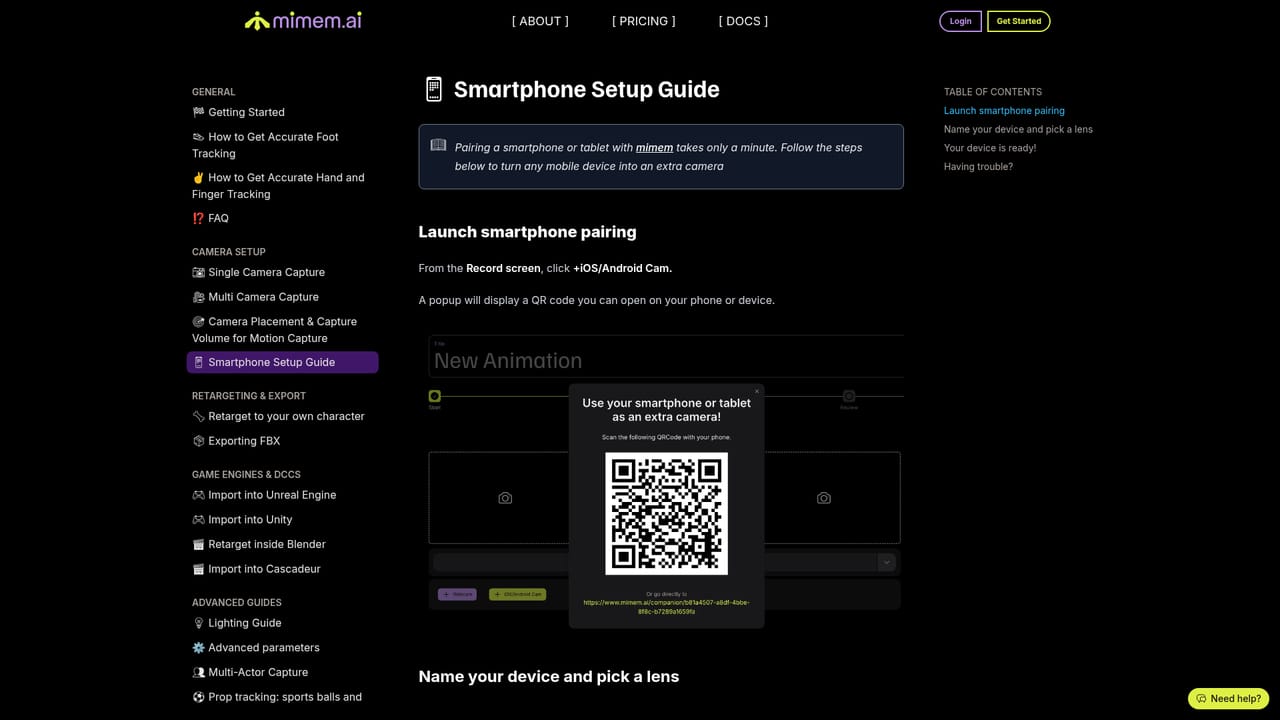Click the package icon beside Exporting FBX
1280x720 pixels.
pyautogui.click(x=198, y=441)
